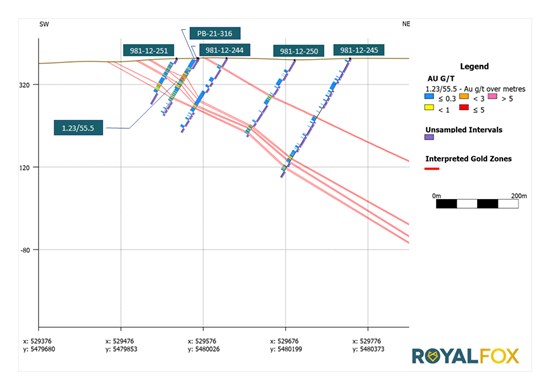Click the Royal Fox logo
The height and width of the screenshot is (390, 550).
pyautogui.click(x=465, y=356)
